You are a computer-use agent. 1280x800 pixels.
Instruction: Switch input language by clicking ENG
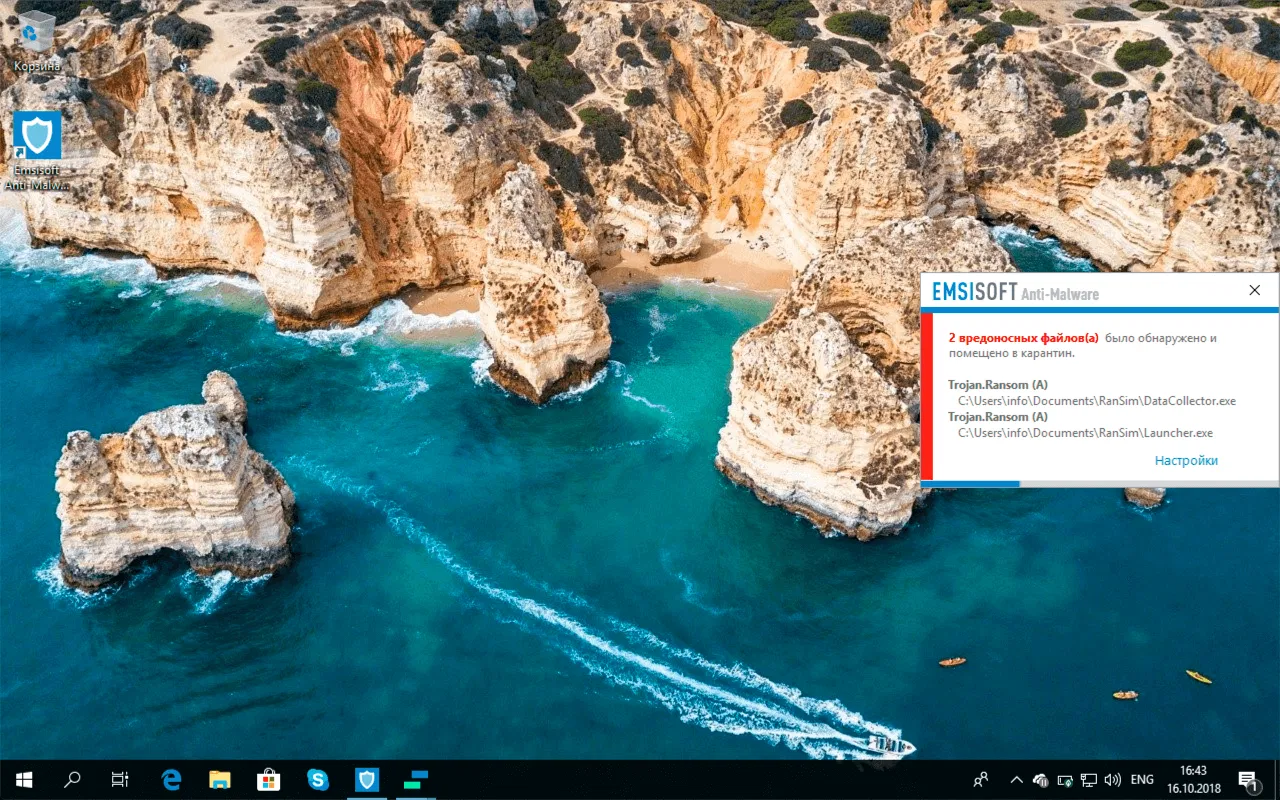1141,780
